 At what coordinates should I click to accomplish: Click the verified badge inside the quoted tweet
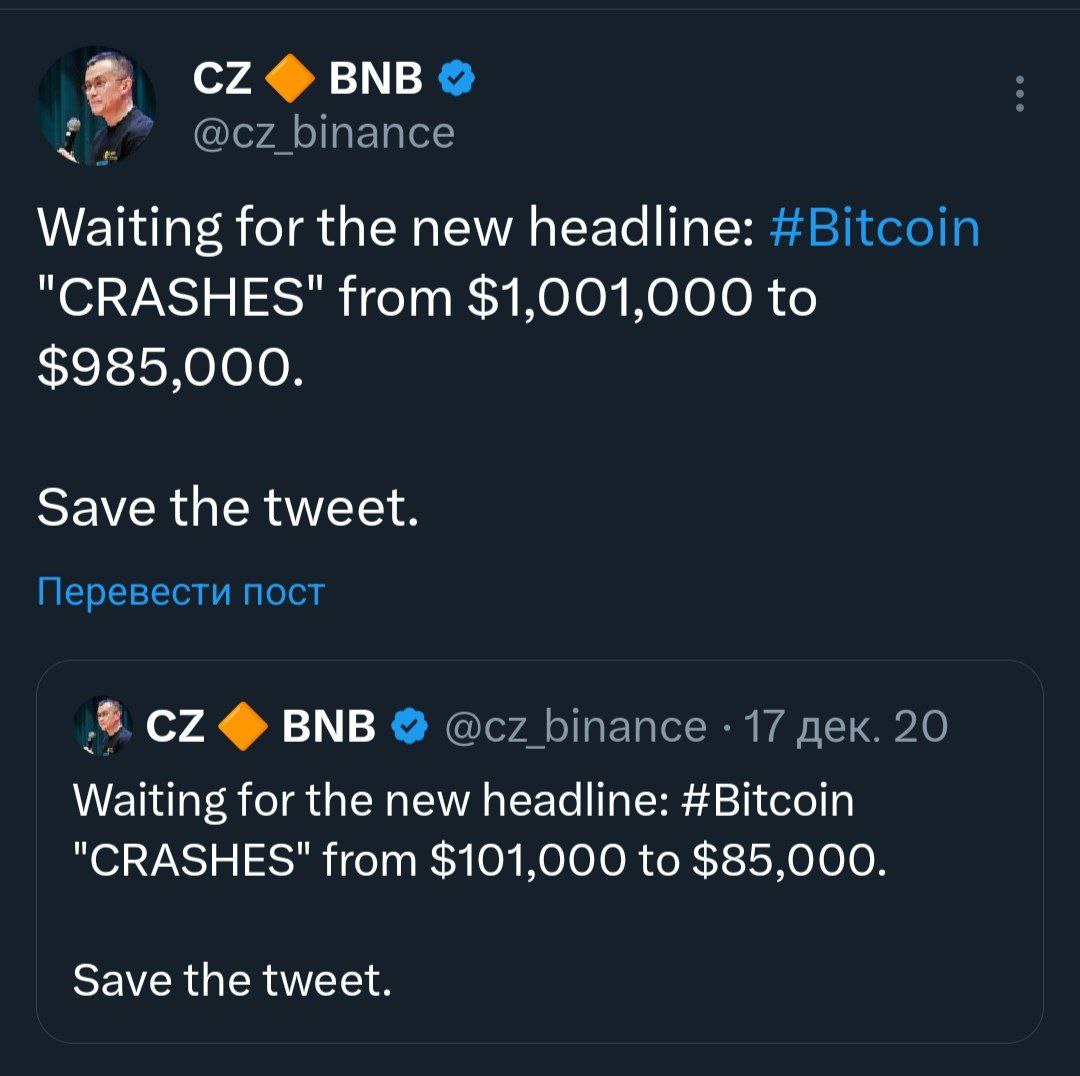point(406,727)
